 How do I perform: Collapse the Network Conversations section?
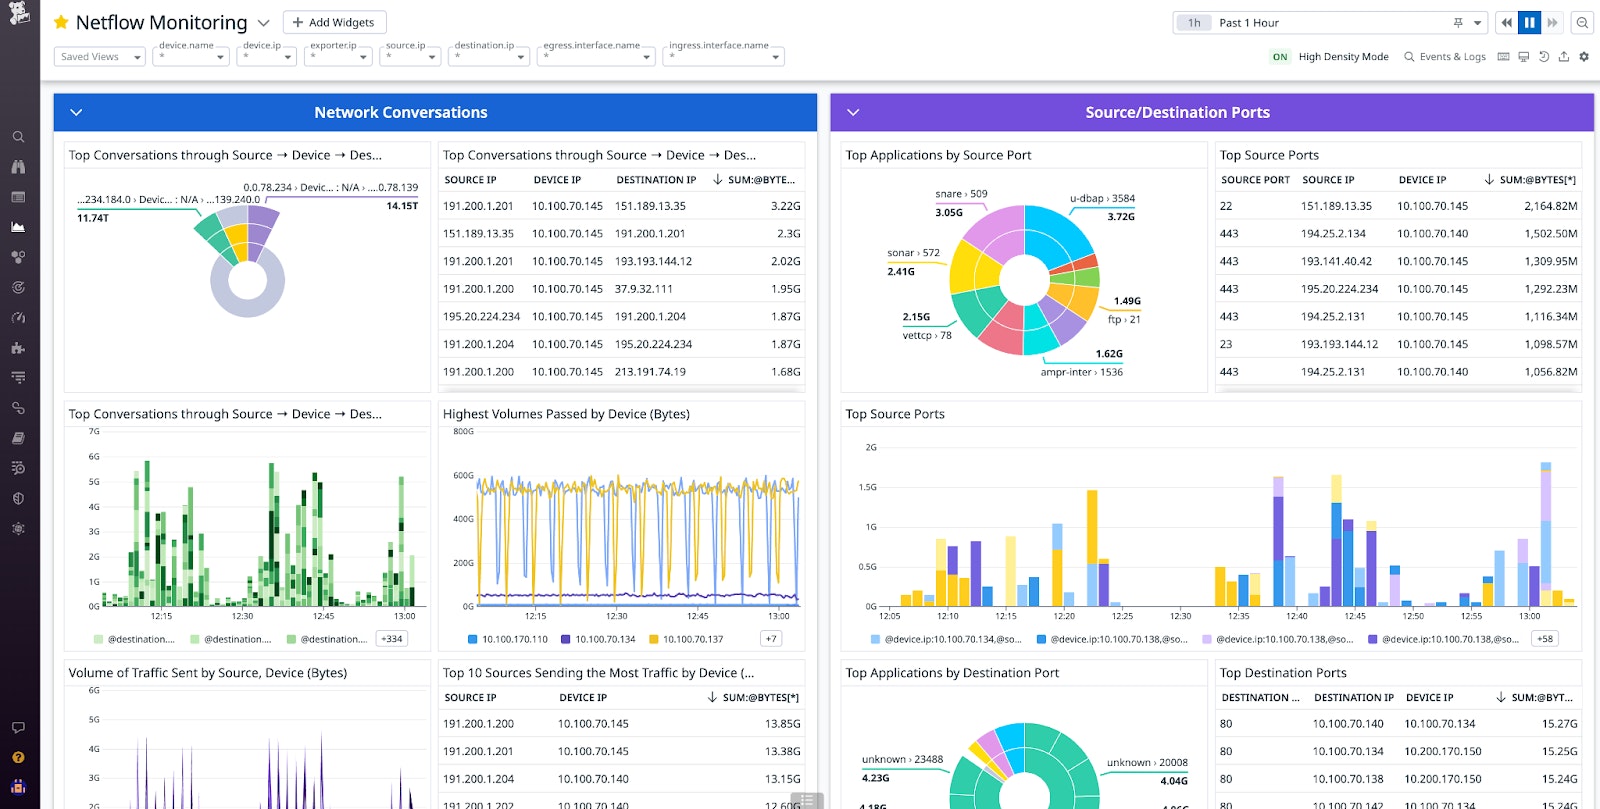tap(76, 113)
